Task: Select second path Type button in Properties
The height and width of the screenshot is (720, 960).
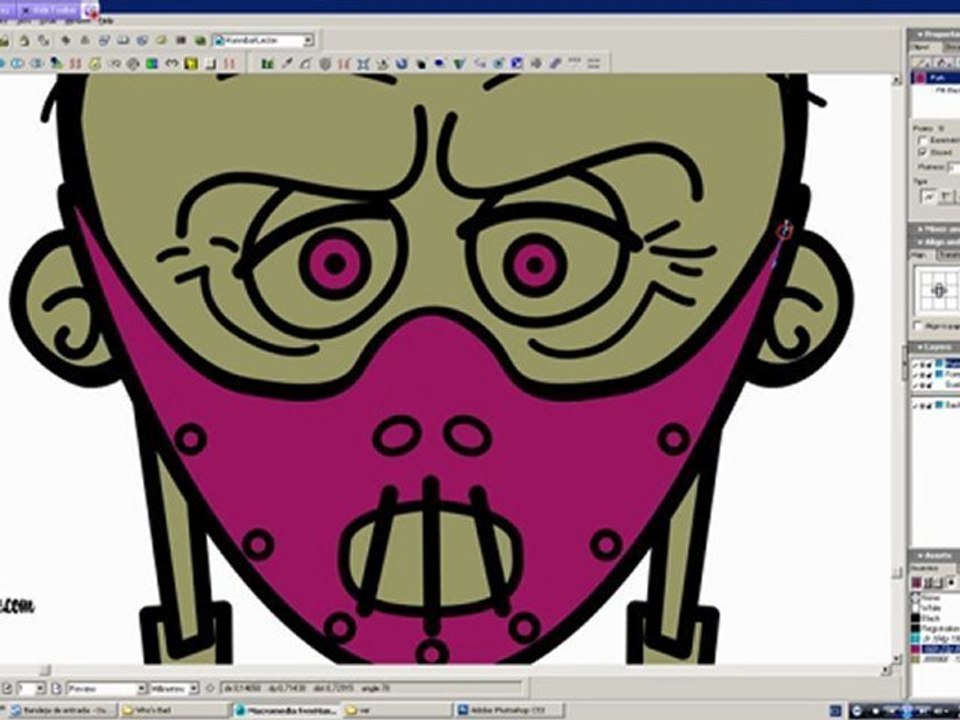Action: [945, 197]
